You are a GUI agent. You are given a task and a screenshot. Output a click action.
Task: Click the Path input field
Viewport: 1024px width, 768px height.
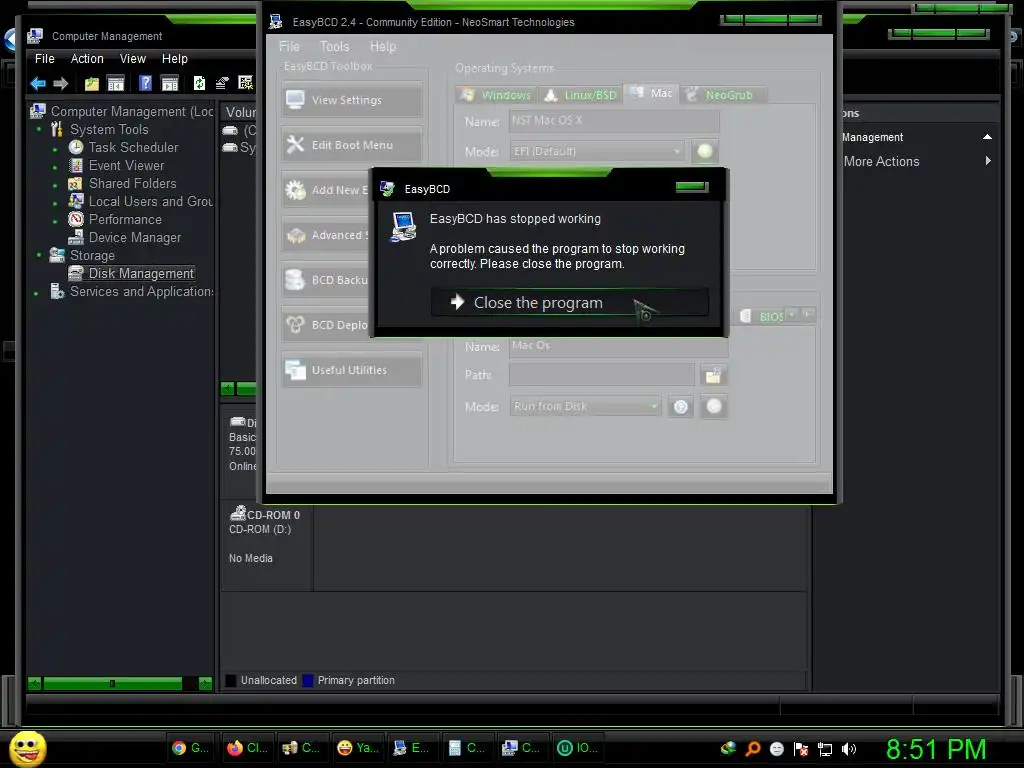[x=601, y=375]
